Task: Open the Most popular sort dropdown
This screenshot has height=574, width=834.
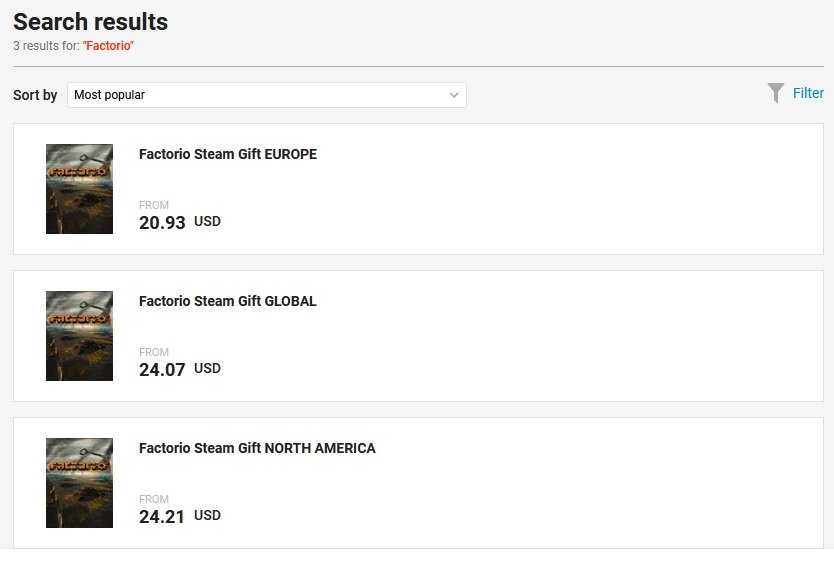Action: (x=266, y=95)
